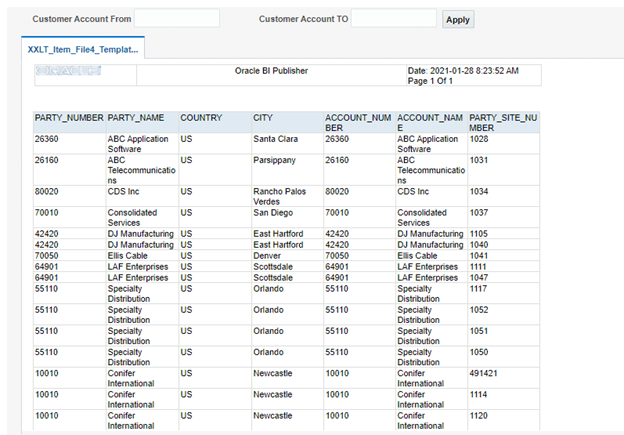Screen dimensions: 624x435
Task: Select the ACCOUNT_NUMBER column header
Action: 358,123
